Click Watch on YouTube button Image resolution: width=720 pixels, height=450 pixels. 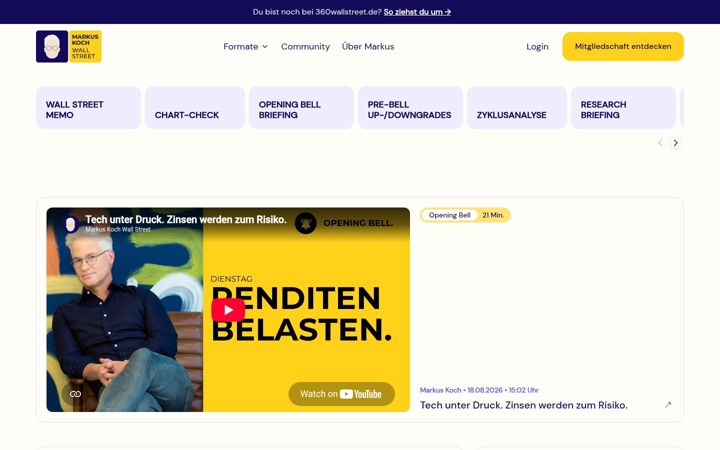coord(341,394)
